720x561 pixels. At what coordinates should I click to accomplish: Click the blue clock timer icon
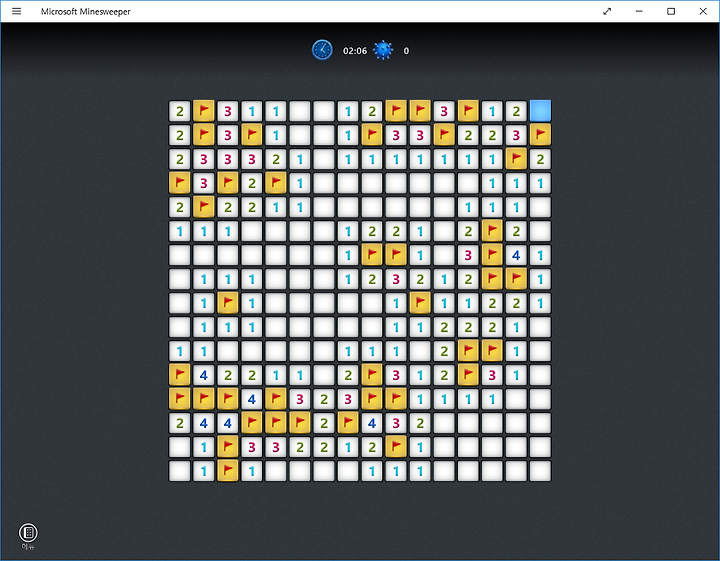(x=322, y=50)
